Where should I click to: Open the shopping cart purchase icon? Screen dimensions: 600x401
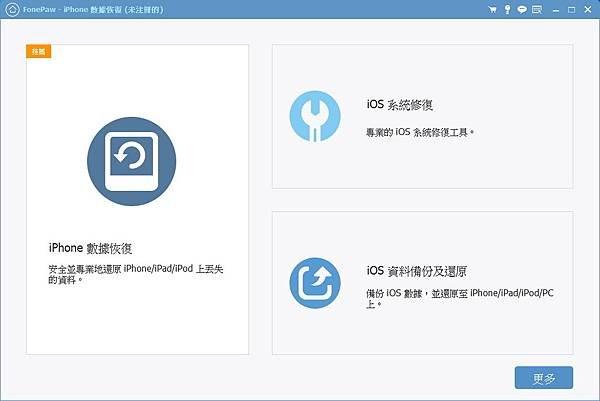pos(492,10)
